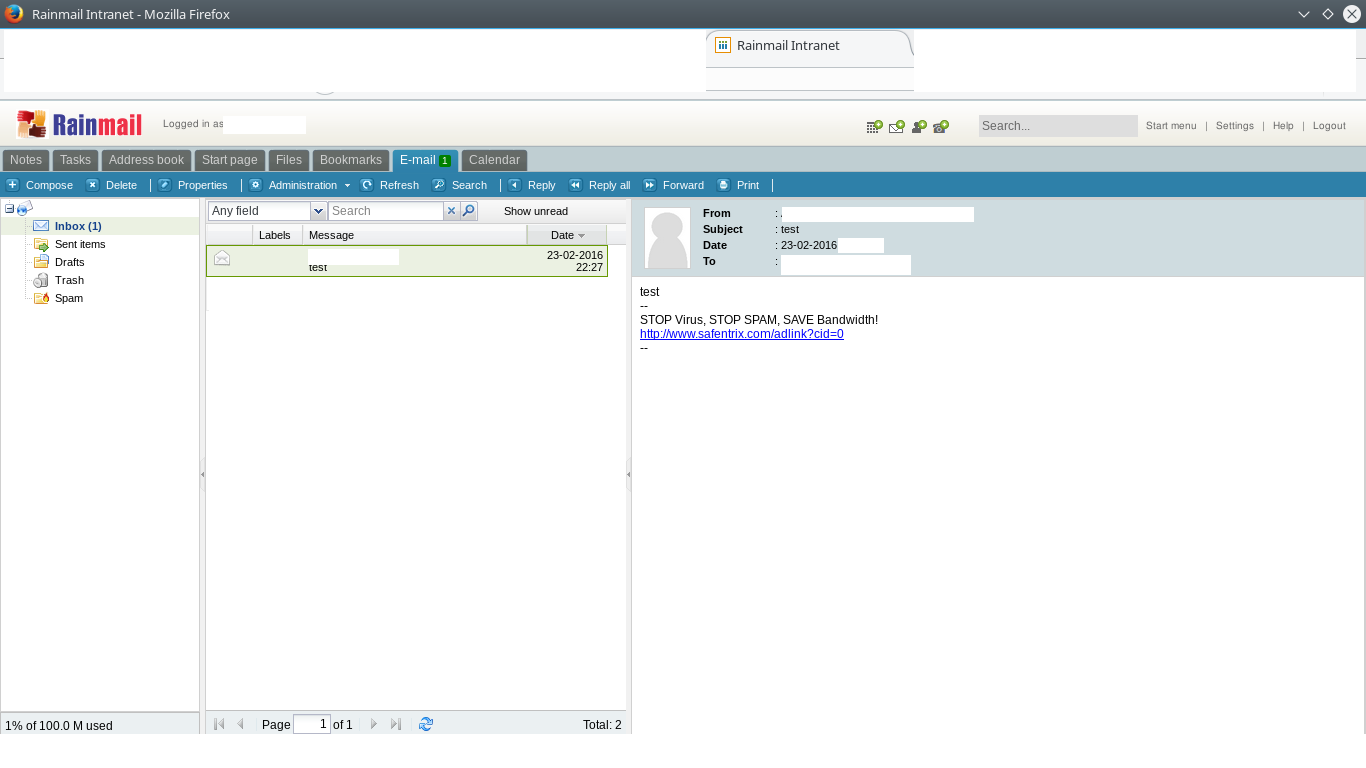The image size is (1366, 768).
Task: Switch to the Files tab
Action: click(289, 160)
